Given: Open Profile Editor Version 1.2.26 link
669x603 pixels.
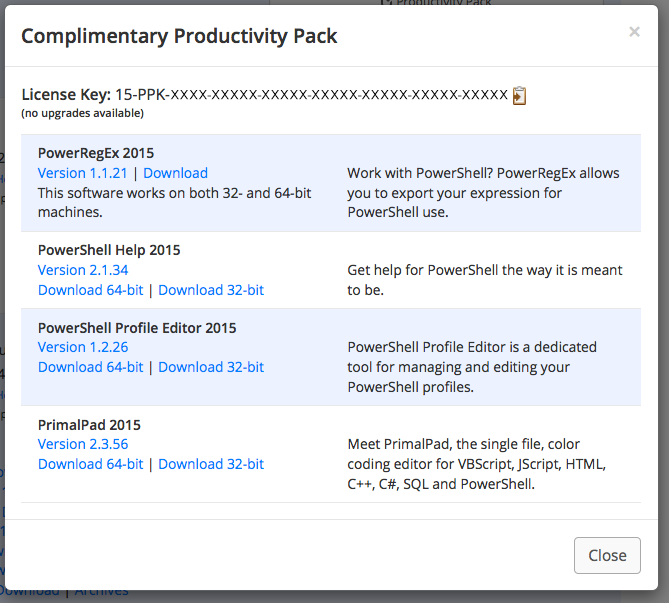Looking at the screenshot, I should 83,347.
